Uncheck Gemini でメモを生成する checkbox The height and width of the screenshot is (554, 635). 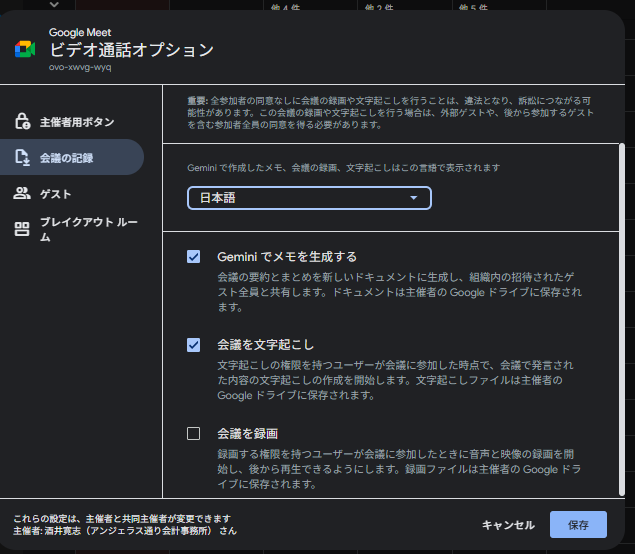[194, 256]
